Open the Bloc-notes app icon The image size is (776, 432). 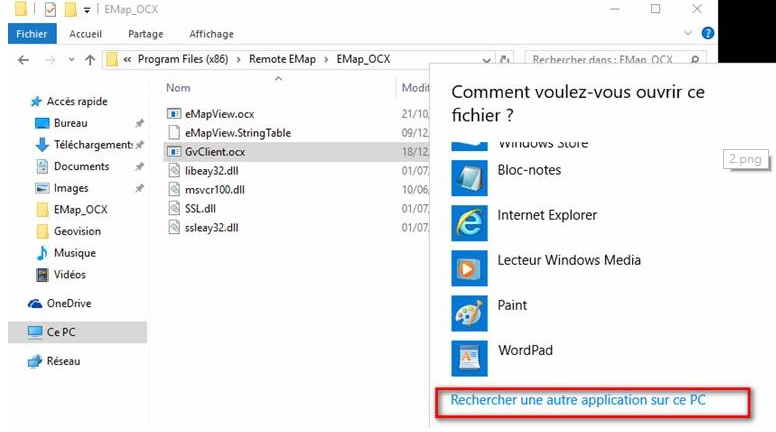(x=469, y=178)
